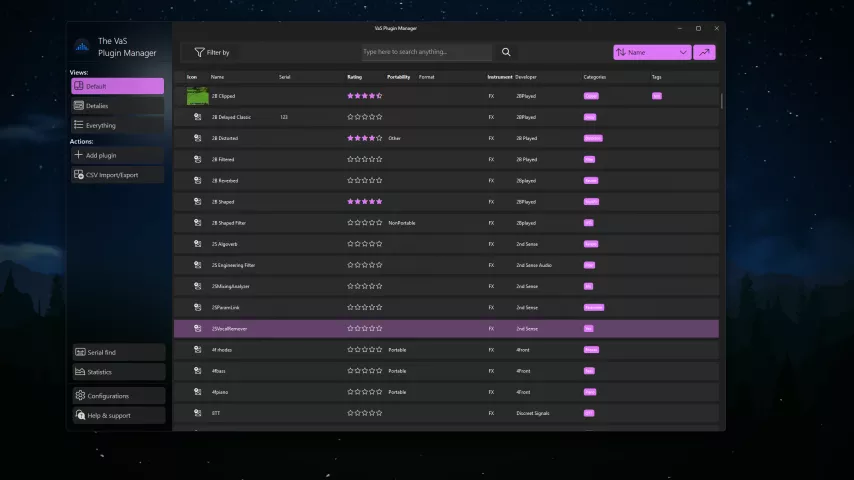Viewport: 854px width, 480px height.
Task: Click the plugin icon of 2SVocalRemover
Action: click(x=198, y=329)
